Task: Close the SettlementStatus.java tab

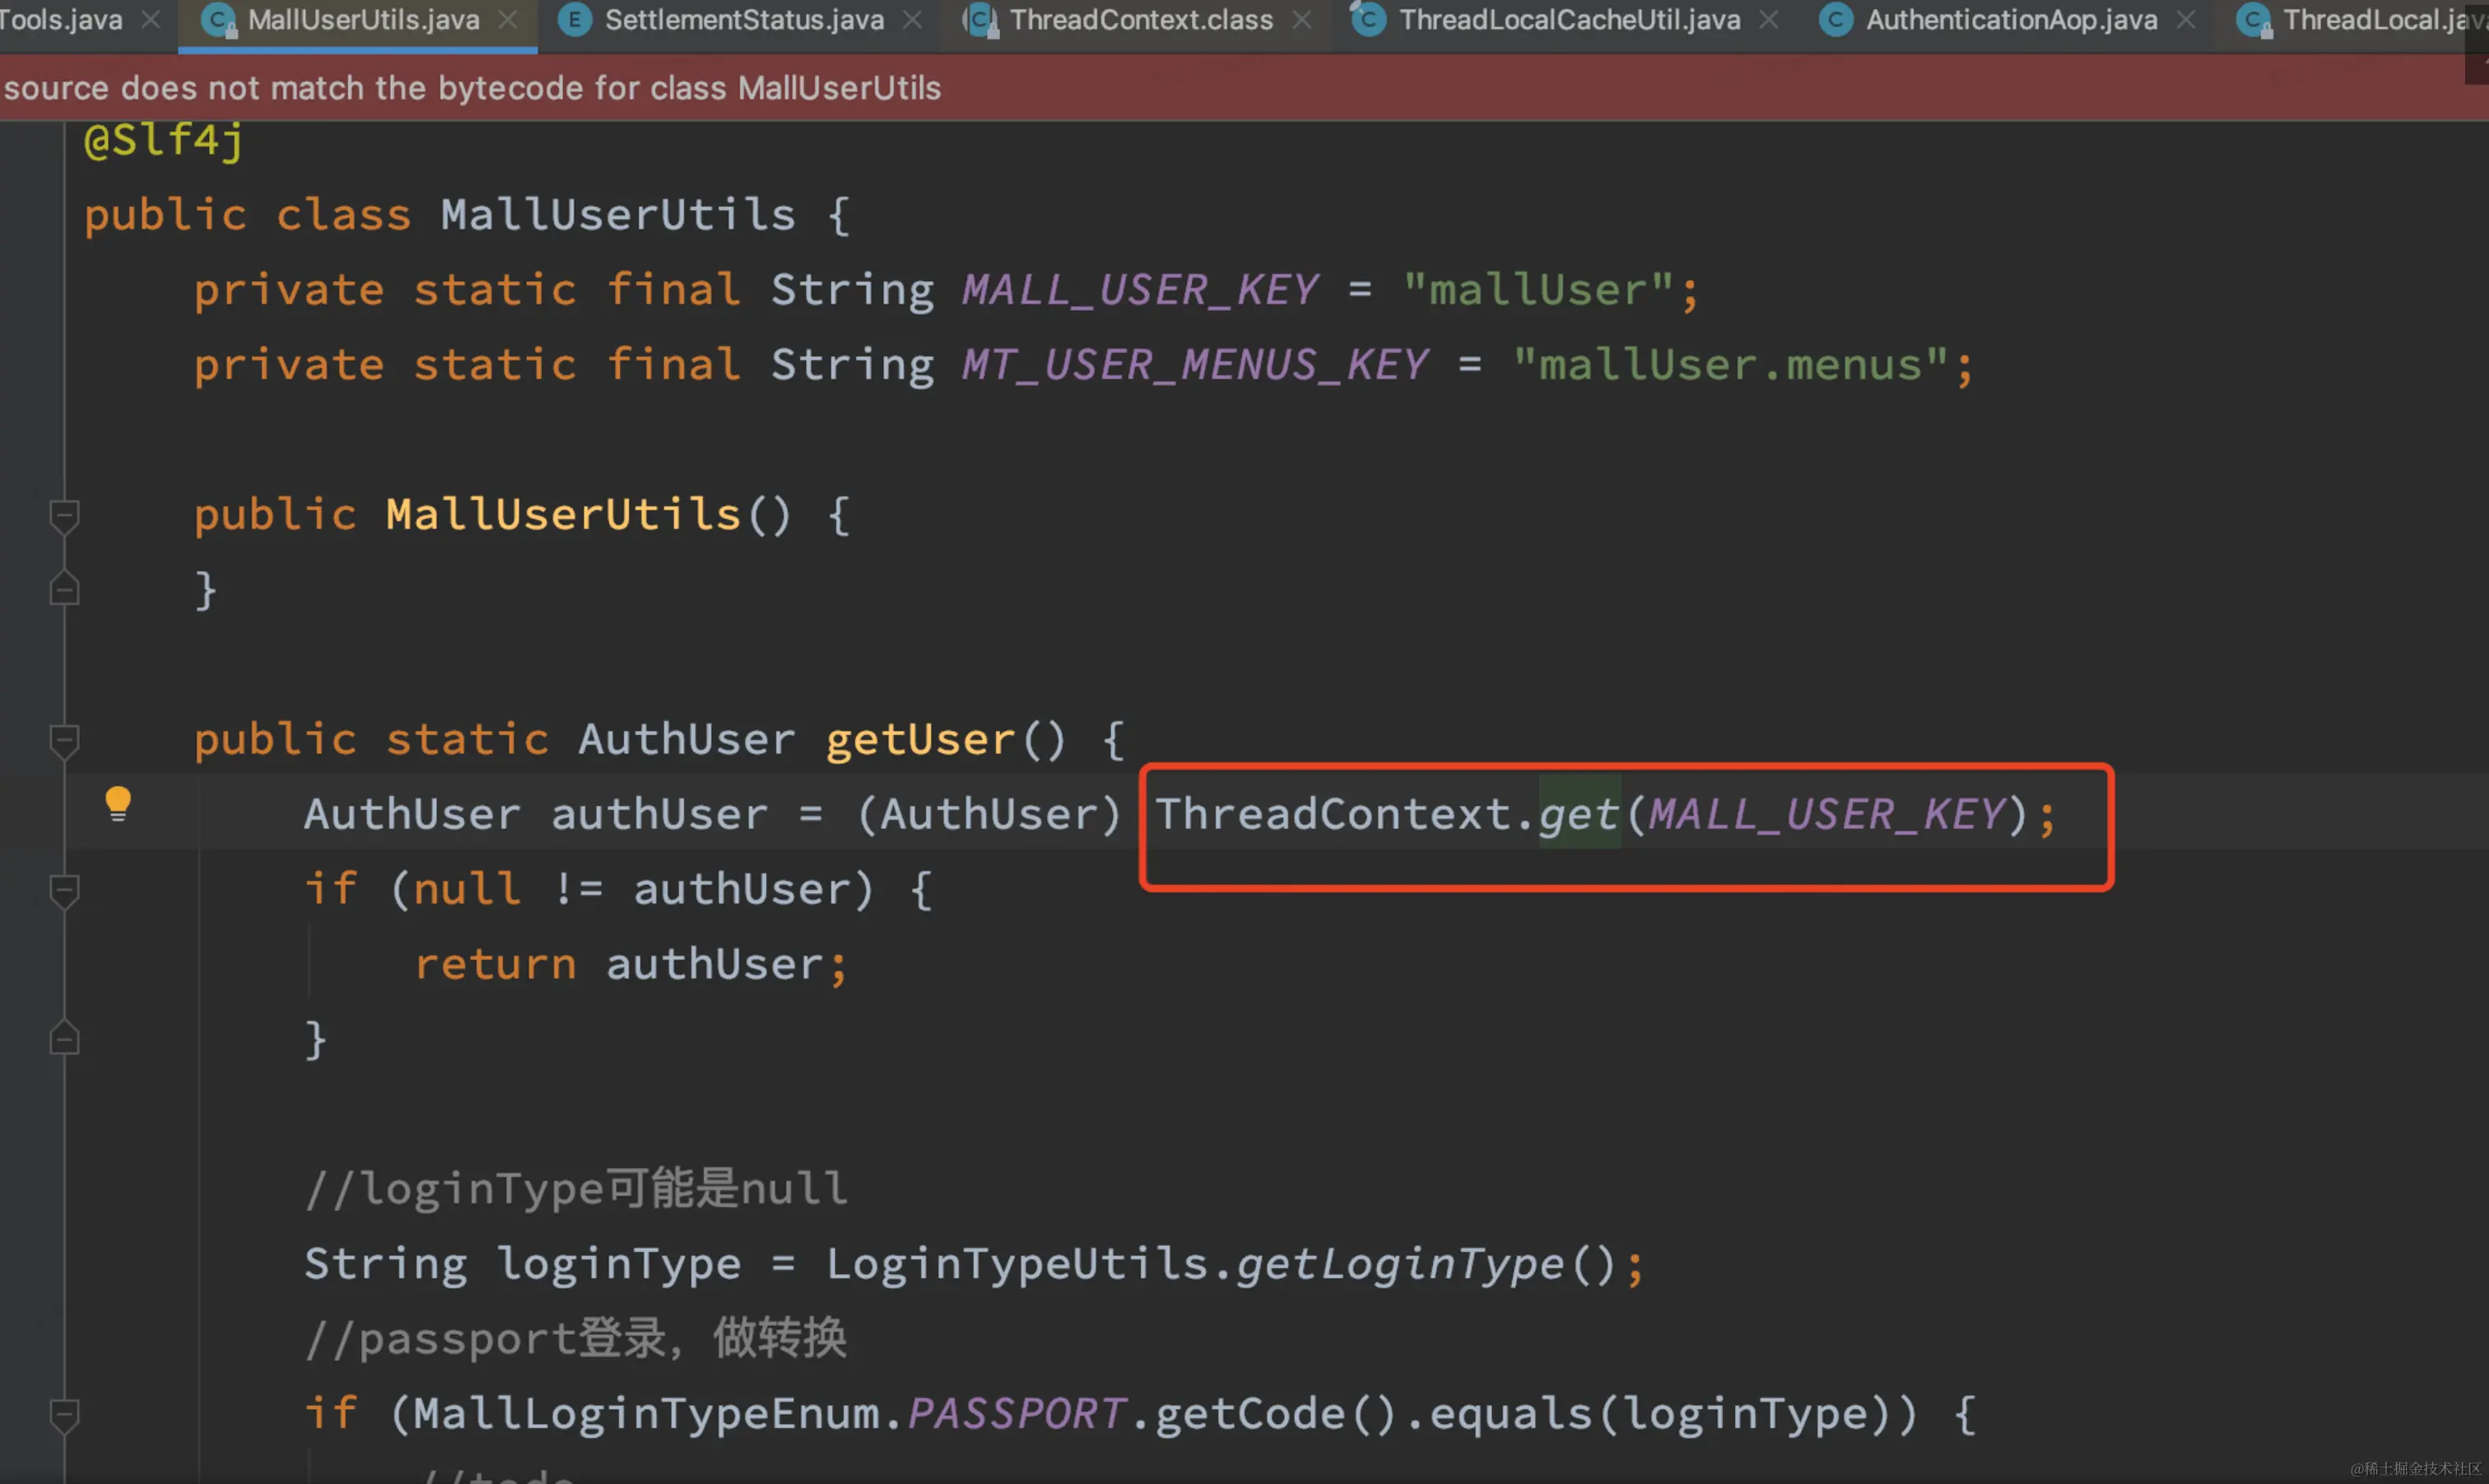Action: 912,20
